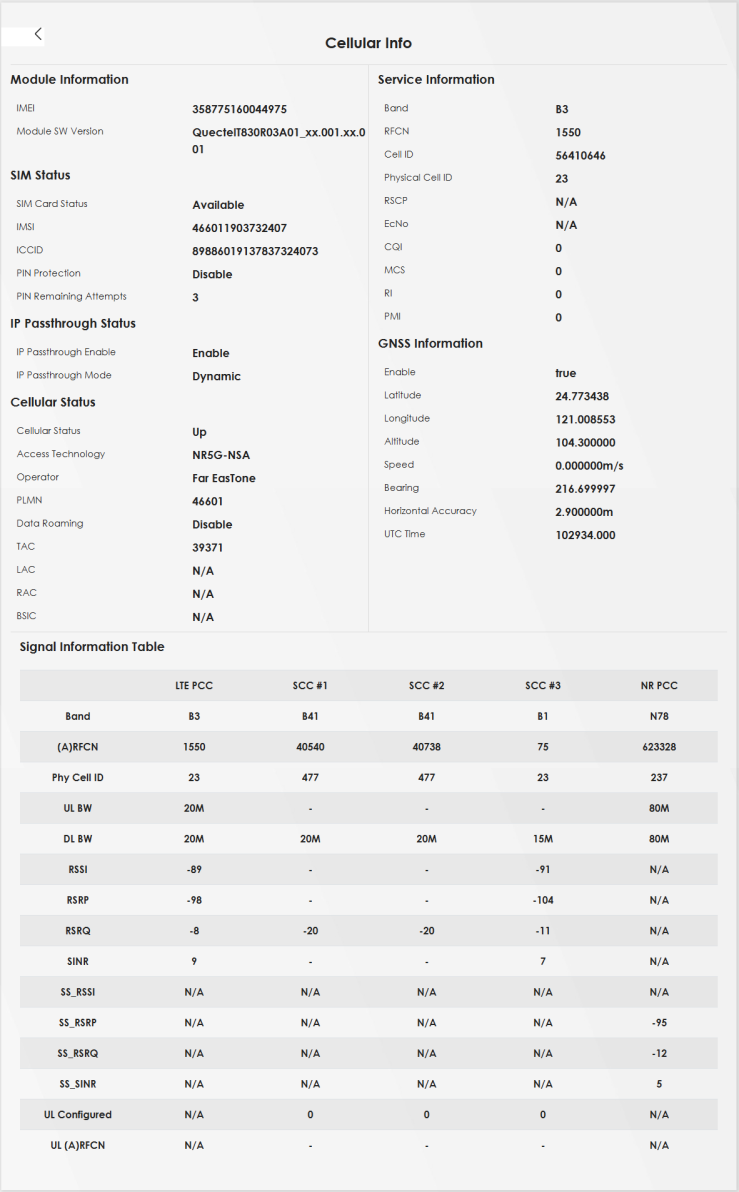The height and width of the screenshot is (1192, 739).
Task: Click the Cellular Info page title
Action: coord(368,43)
